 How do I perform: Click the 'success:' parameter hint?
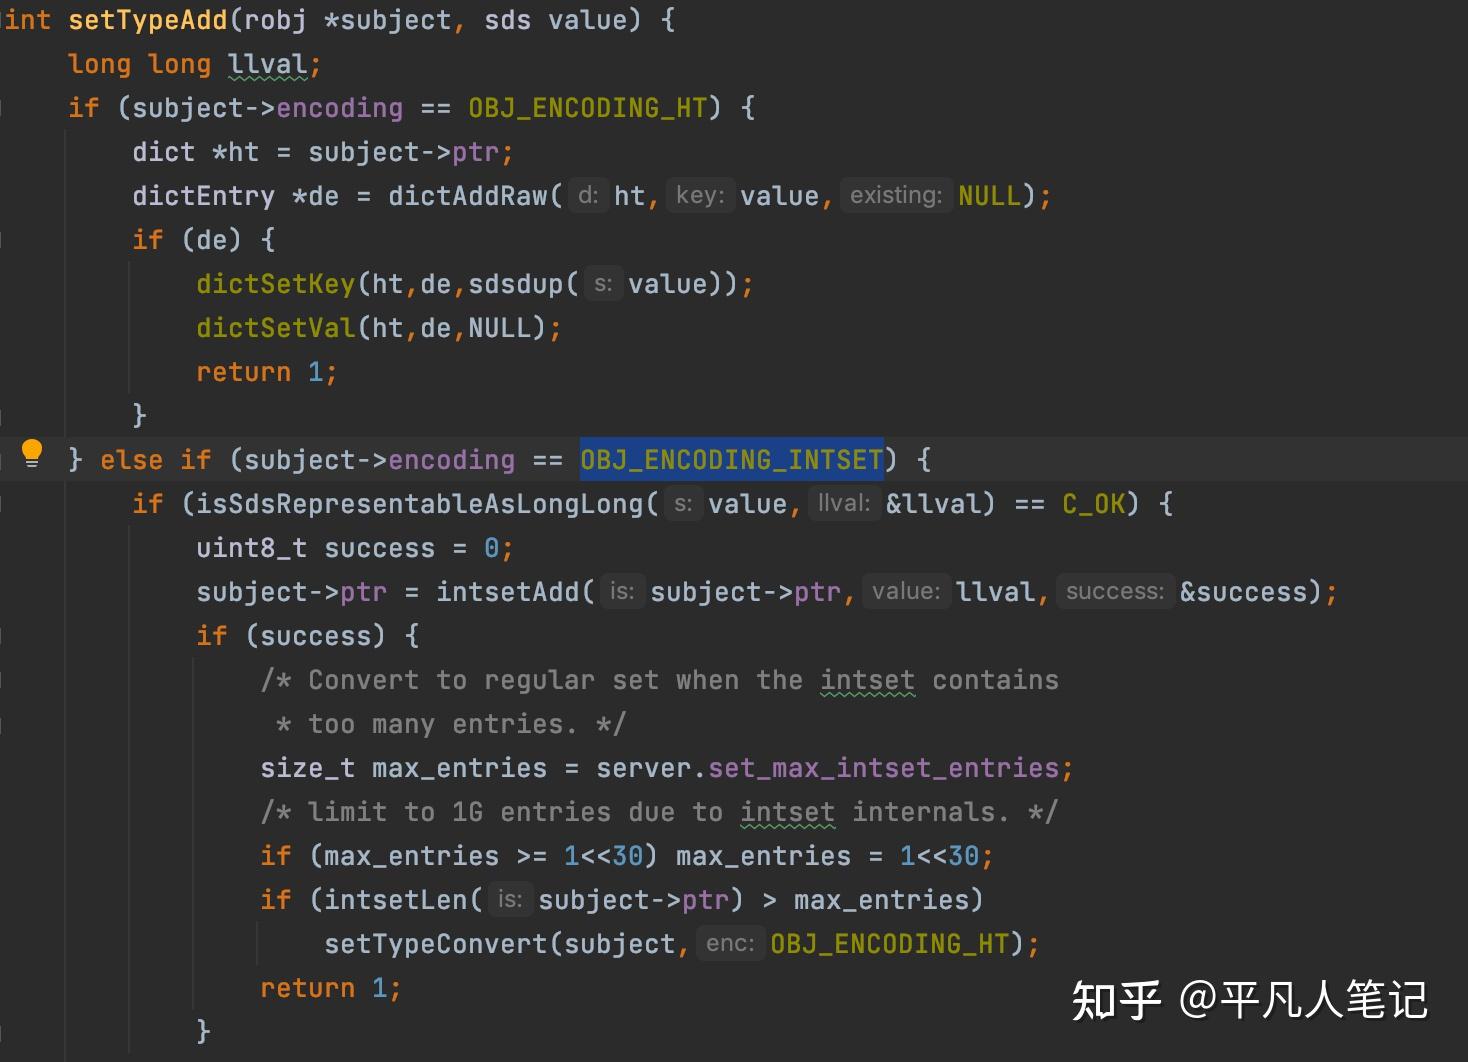tap(1115, 591)
